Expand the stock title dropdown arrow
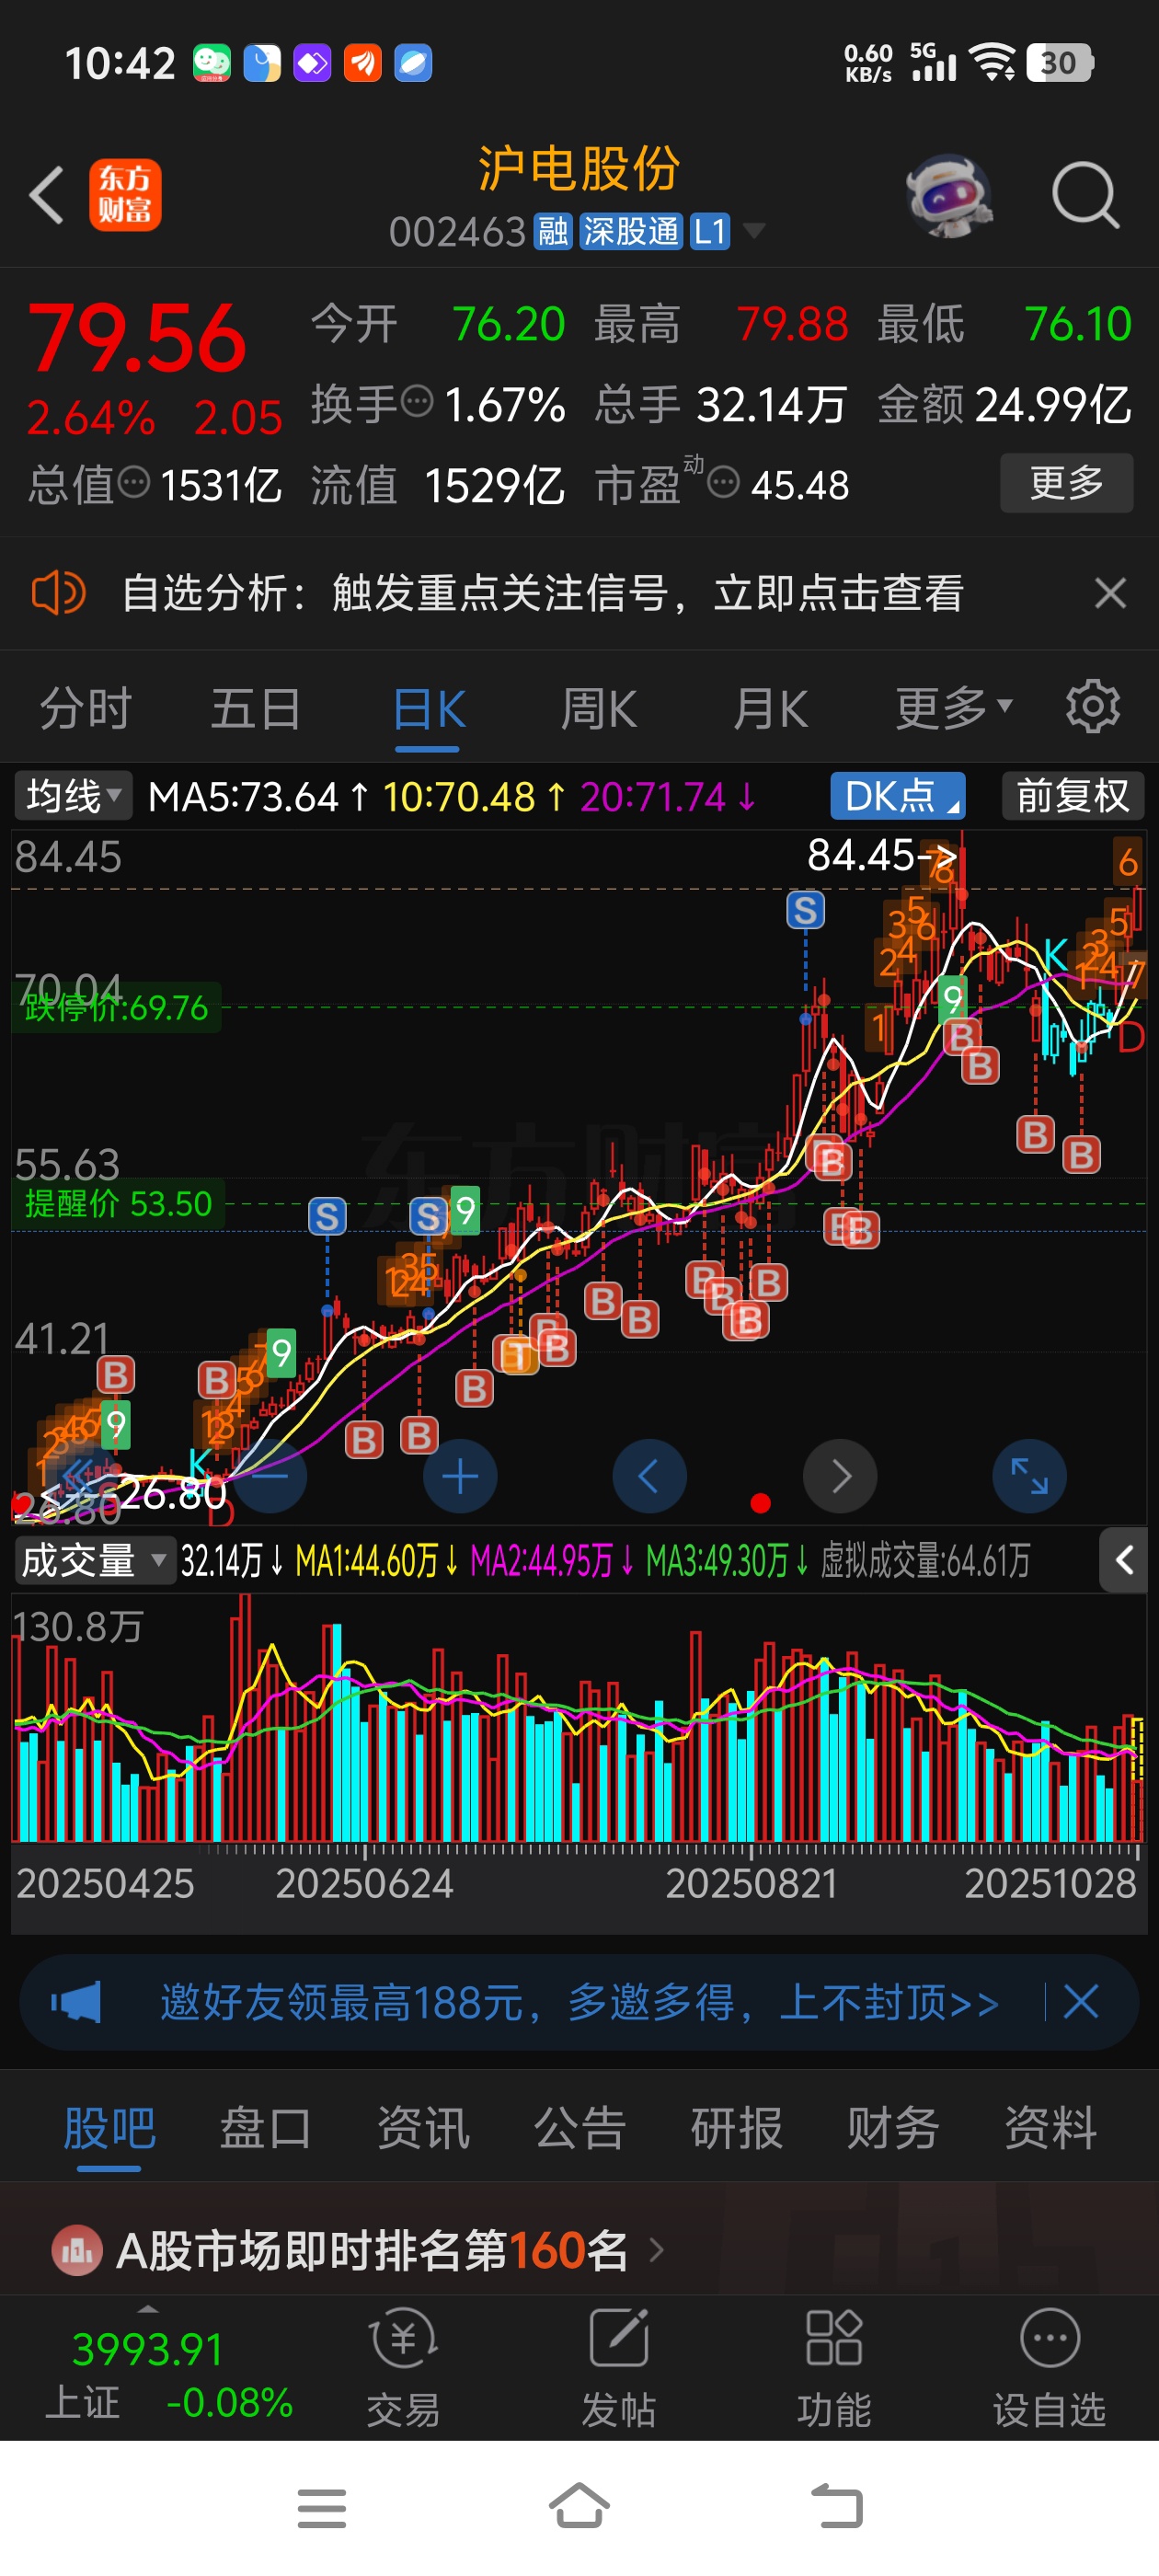1159x2576 pixels. pyautogui.click(x=754, y=231)
